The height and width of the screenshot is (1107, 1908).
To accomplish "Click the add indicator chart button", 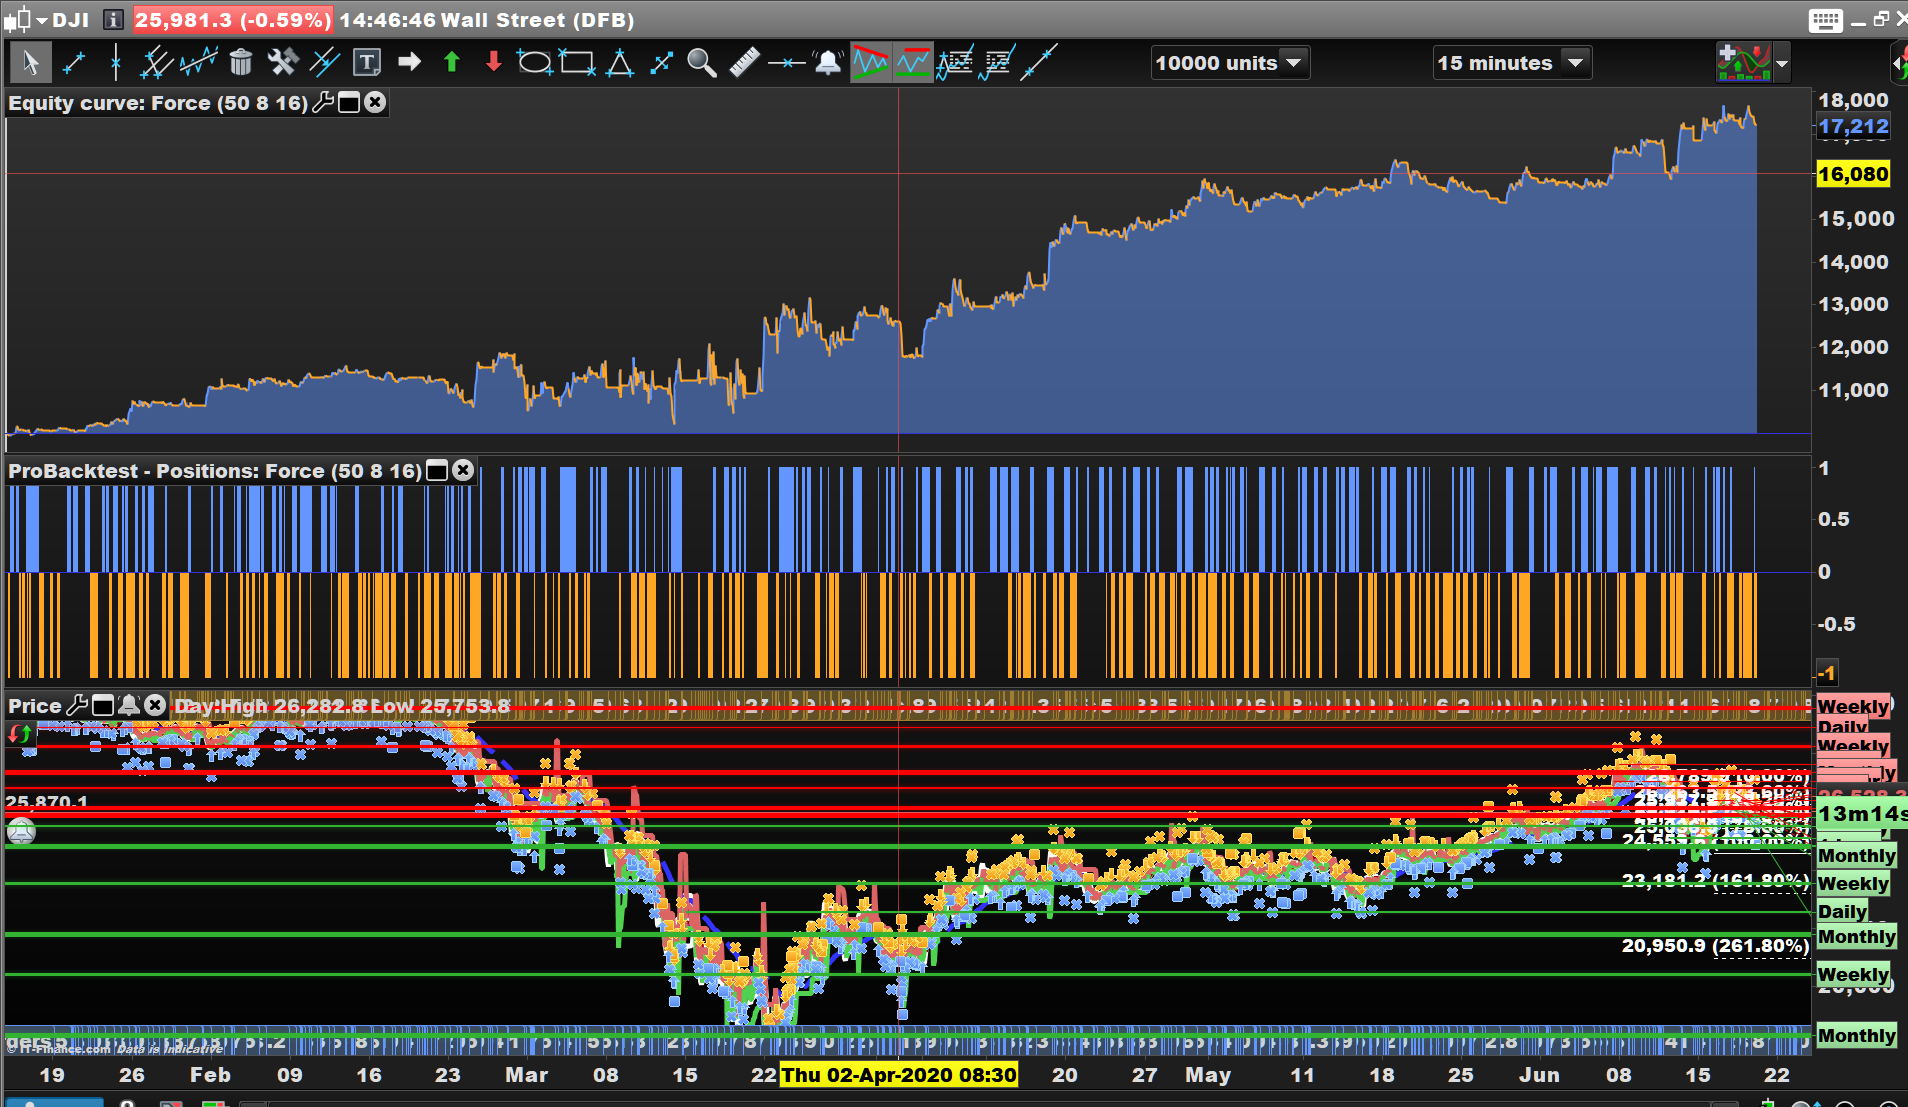I will [1743, 63].
